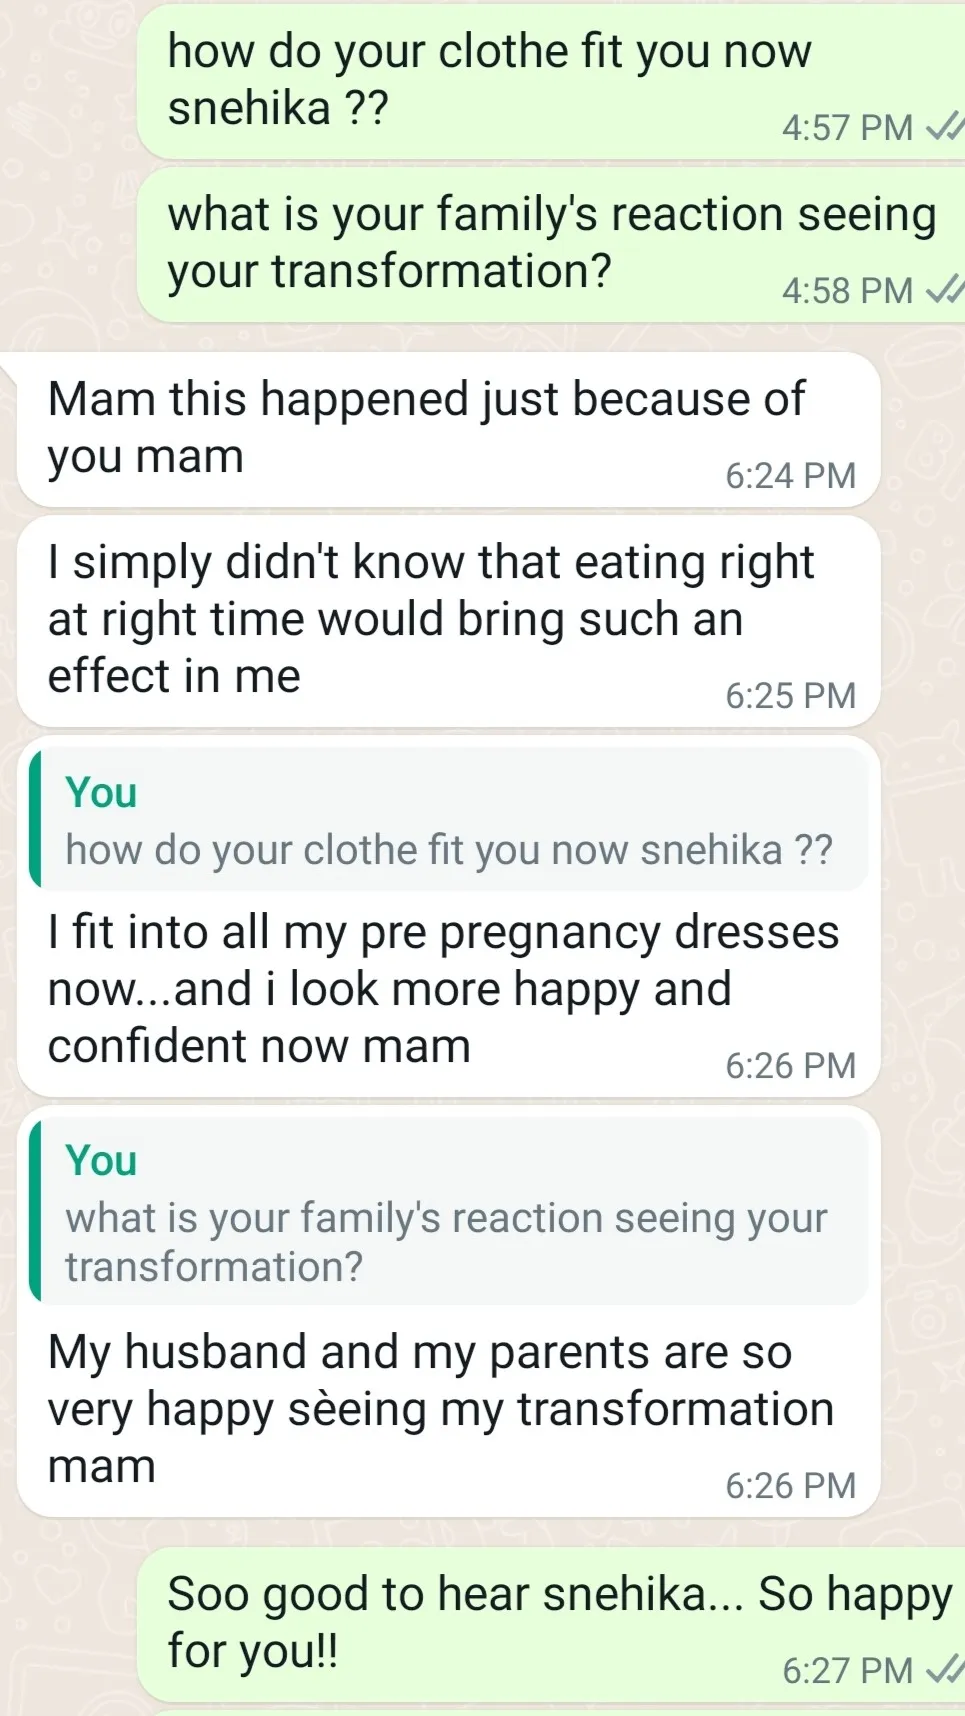Tap read receipt ticks on 4:58 PM message
The image size is (965, 1716).
(944, 290)
